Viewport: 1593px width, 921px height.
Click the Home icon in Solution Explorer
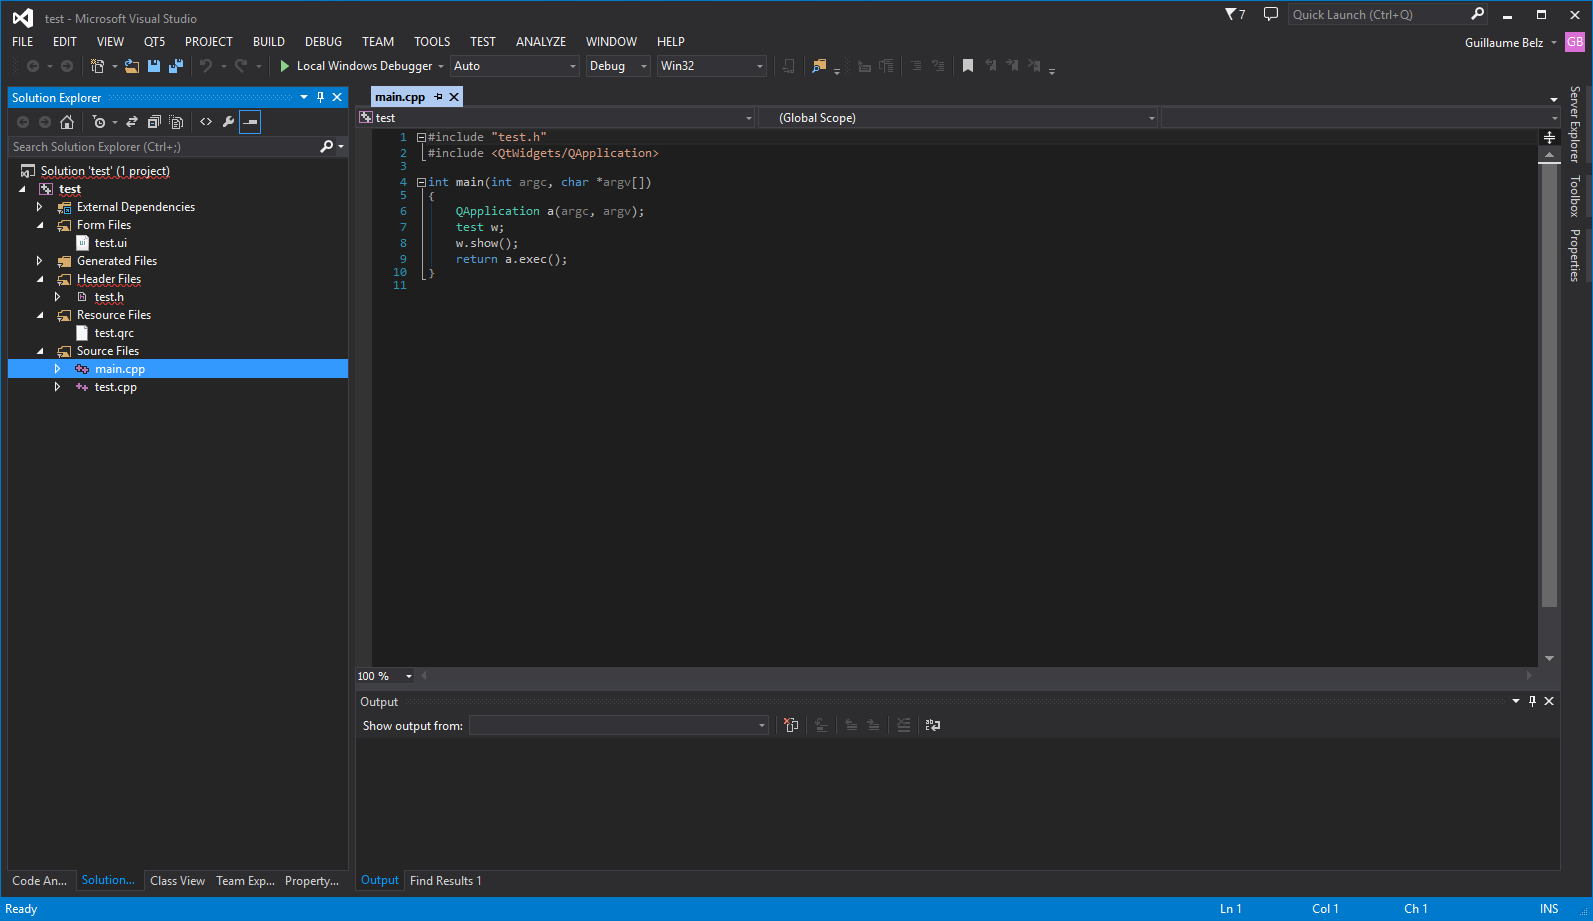(x=67, y=122)
